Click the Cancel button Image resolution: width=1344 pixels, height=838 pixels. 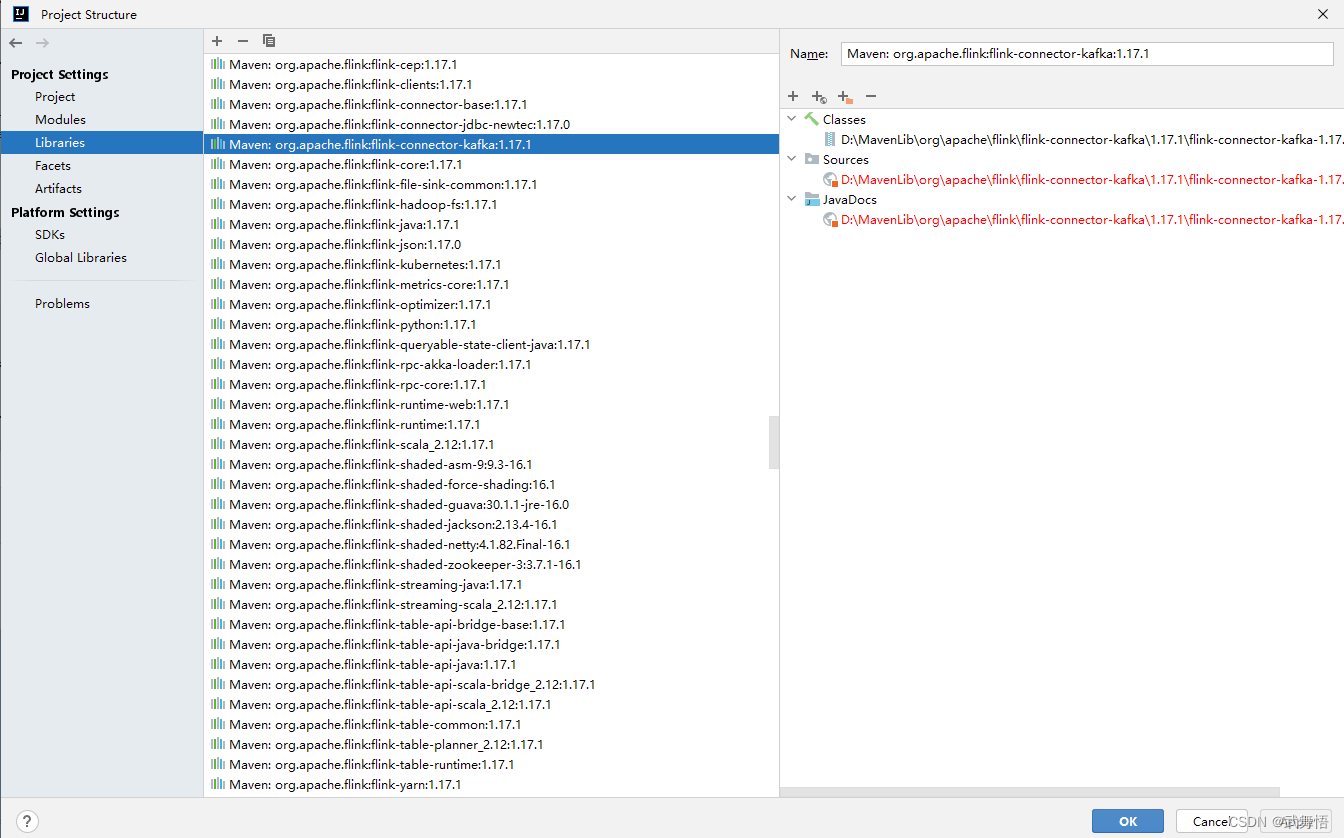(x=1211, y=821)
